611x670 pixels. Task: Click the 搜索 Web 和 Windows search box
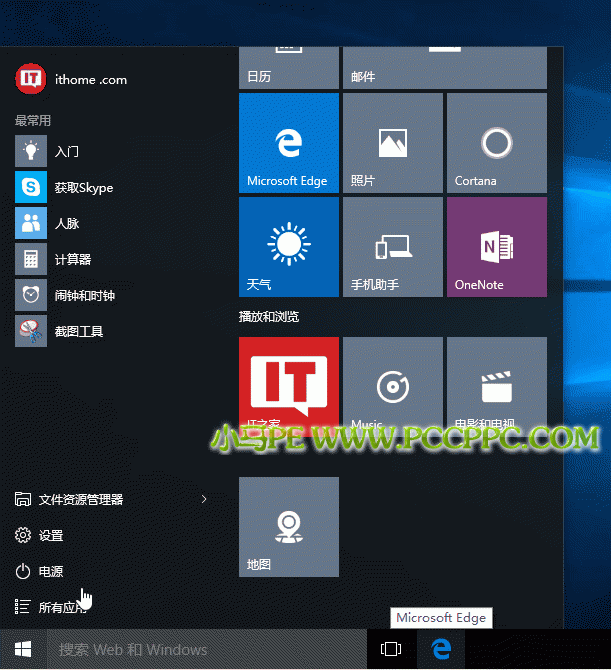(x=207, y=649)
